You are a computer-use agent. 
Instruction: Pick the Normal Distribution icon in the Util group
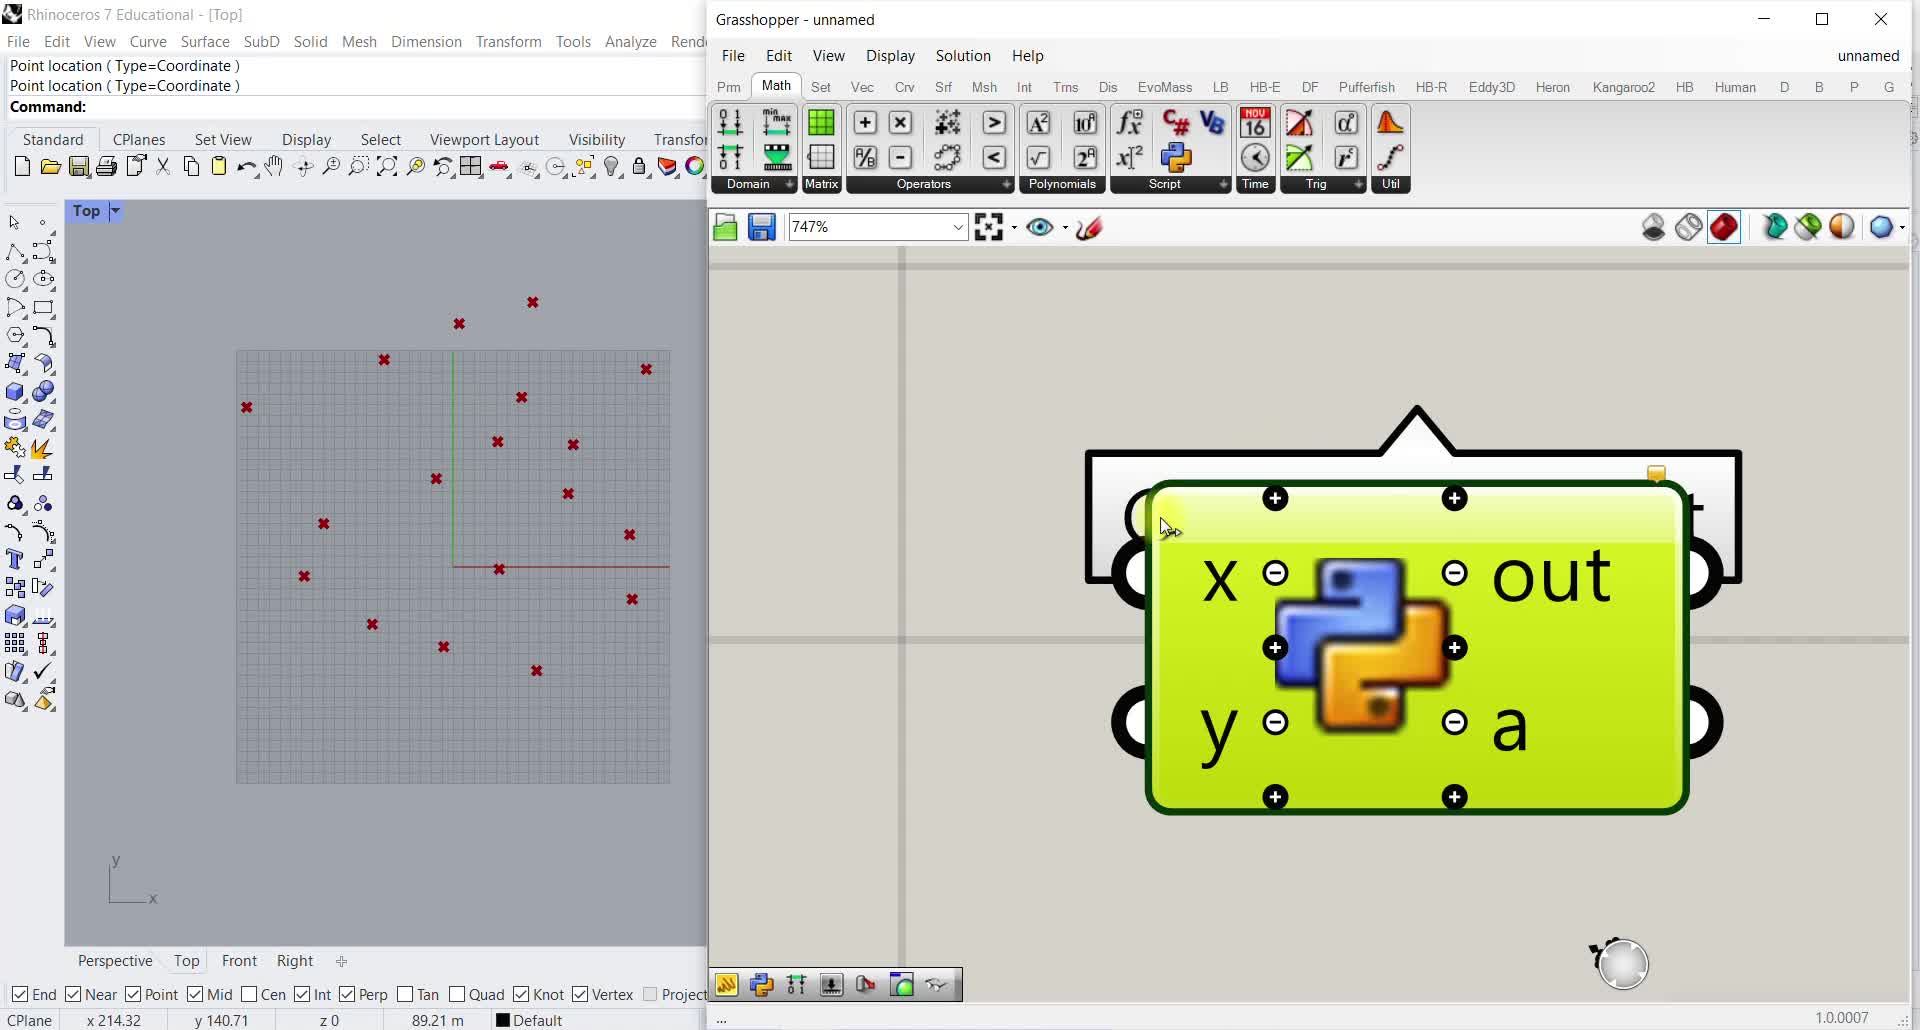tap(1390, 123)
